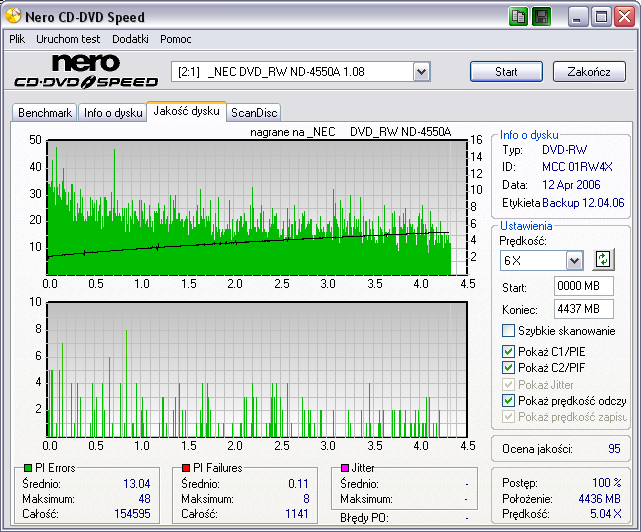Click the red PI Failures legend square
The height and width of the screenshot is (532, 641).
[x=186, y=468]
